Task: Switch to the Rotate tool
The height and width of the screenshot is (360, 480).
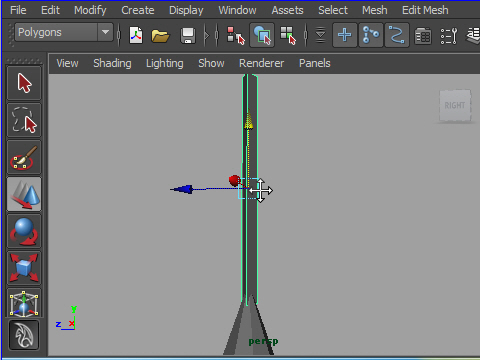Action: (x=24, y=231)
